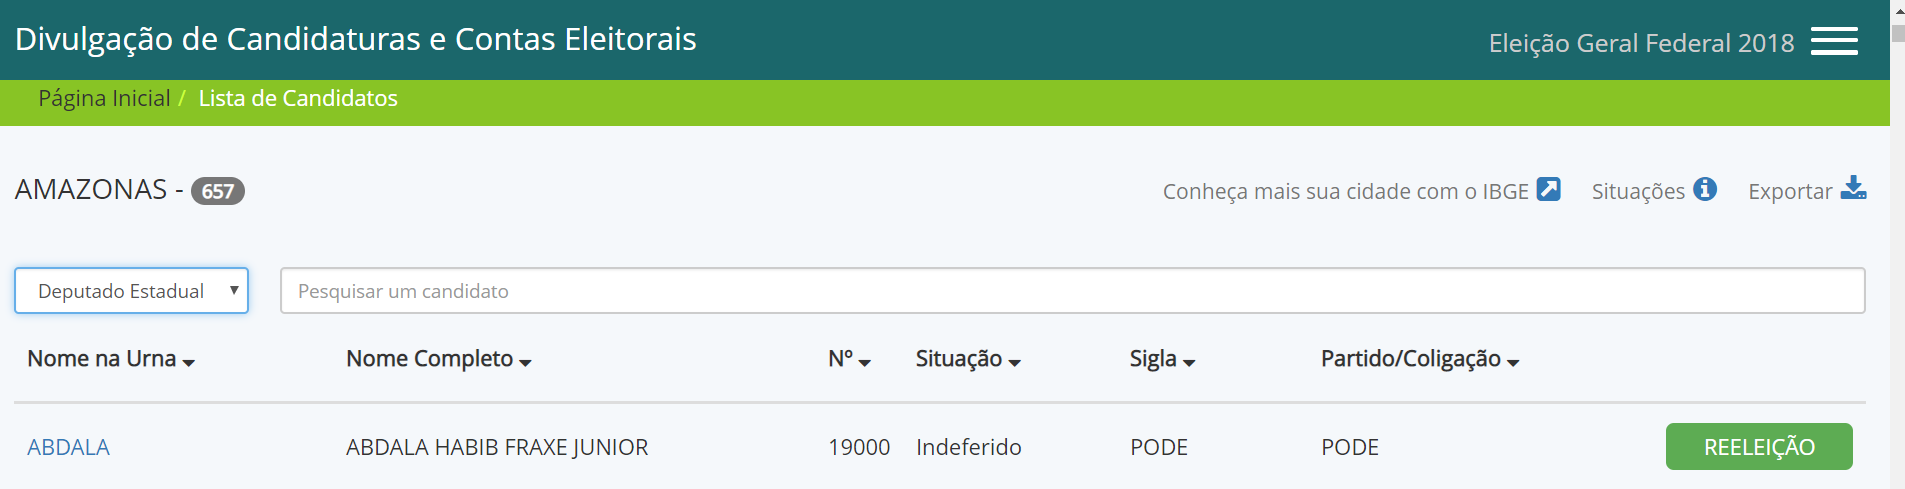Image resolution: width=1905 pixels, height=489 pixels.
Task: Open the hamburger menu icon
Action: pos(1834,41)
